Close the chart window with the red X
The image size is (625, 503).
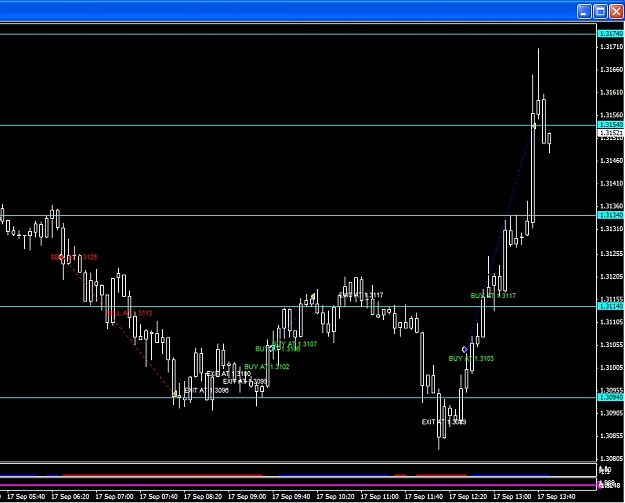pyautogui.click(x=616, y=11)
